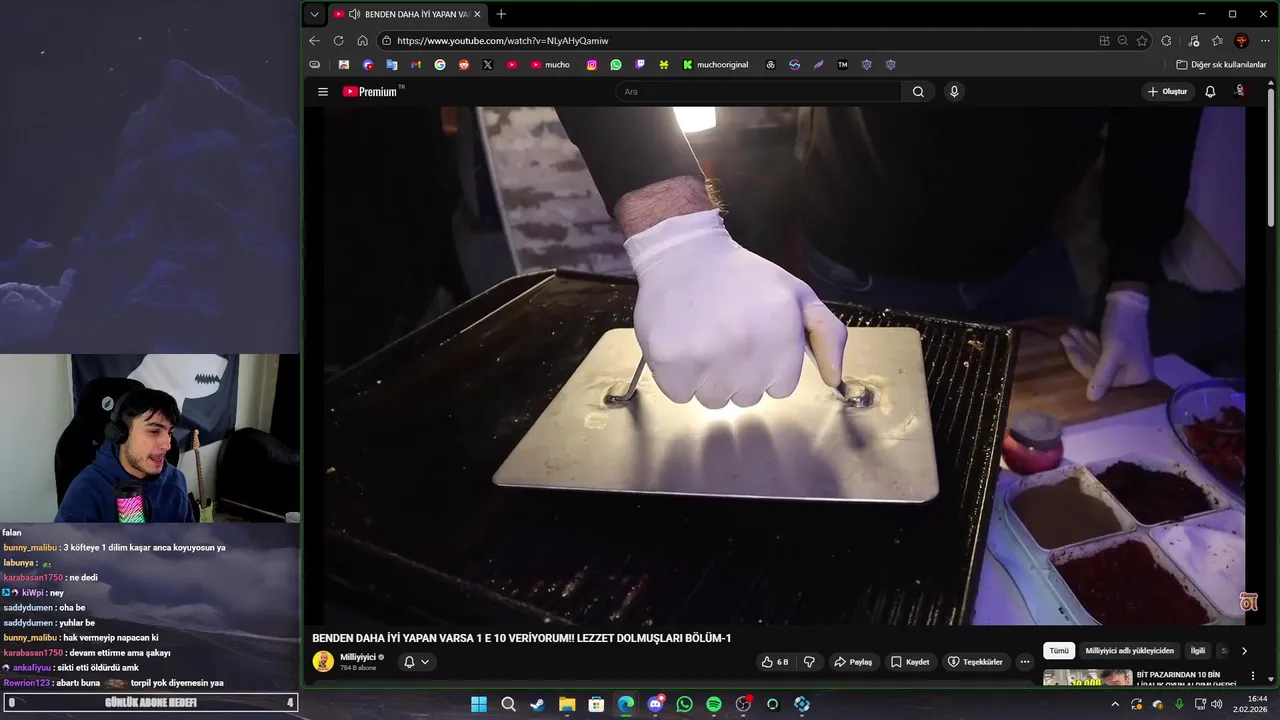Open the TM bookmark icon
Viewport: 1280px width, 720px height.
pos(842,65)
